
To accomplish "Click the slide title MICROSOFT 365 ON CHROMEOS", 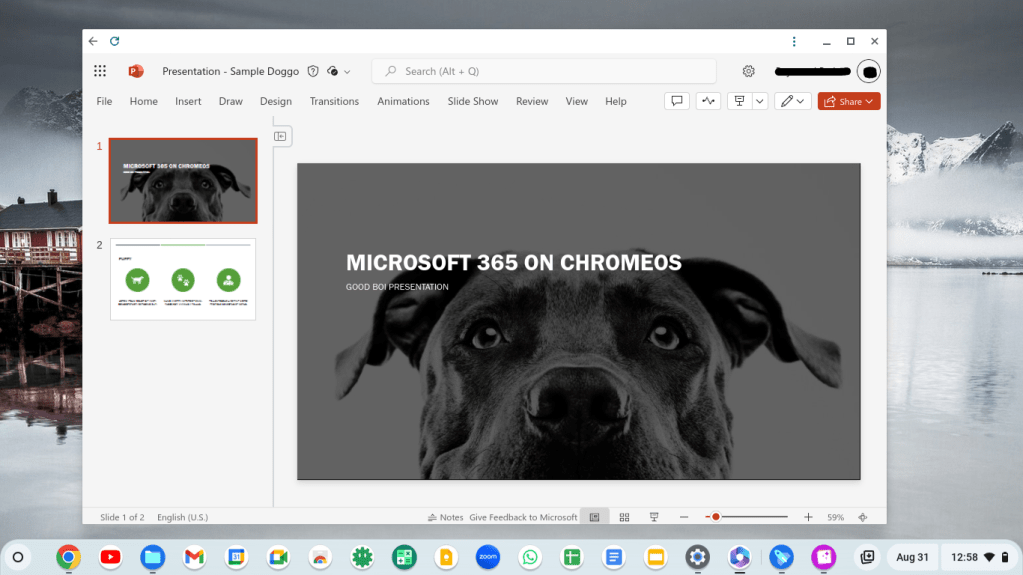I will pyautogui.click(x=513, y=262).
